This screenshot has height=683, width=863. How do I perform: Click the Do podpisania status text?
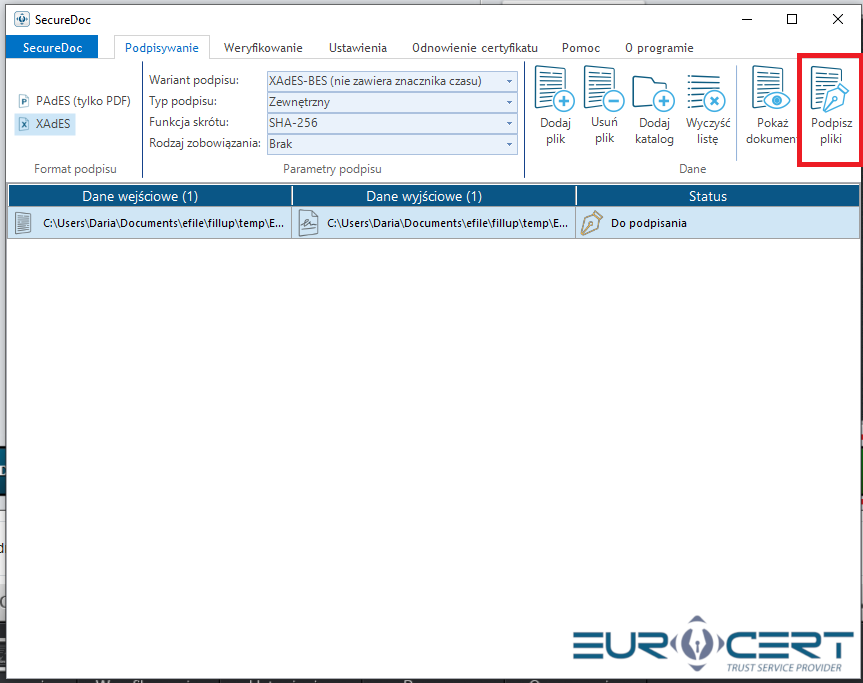click(648, 223)
